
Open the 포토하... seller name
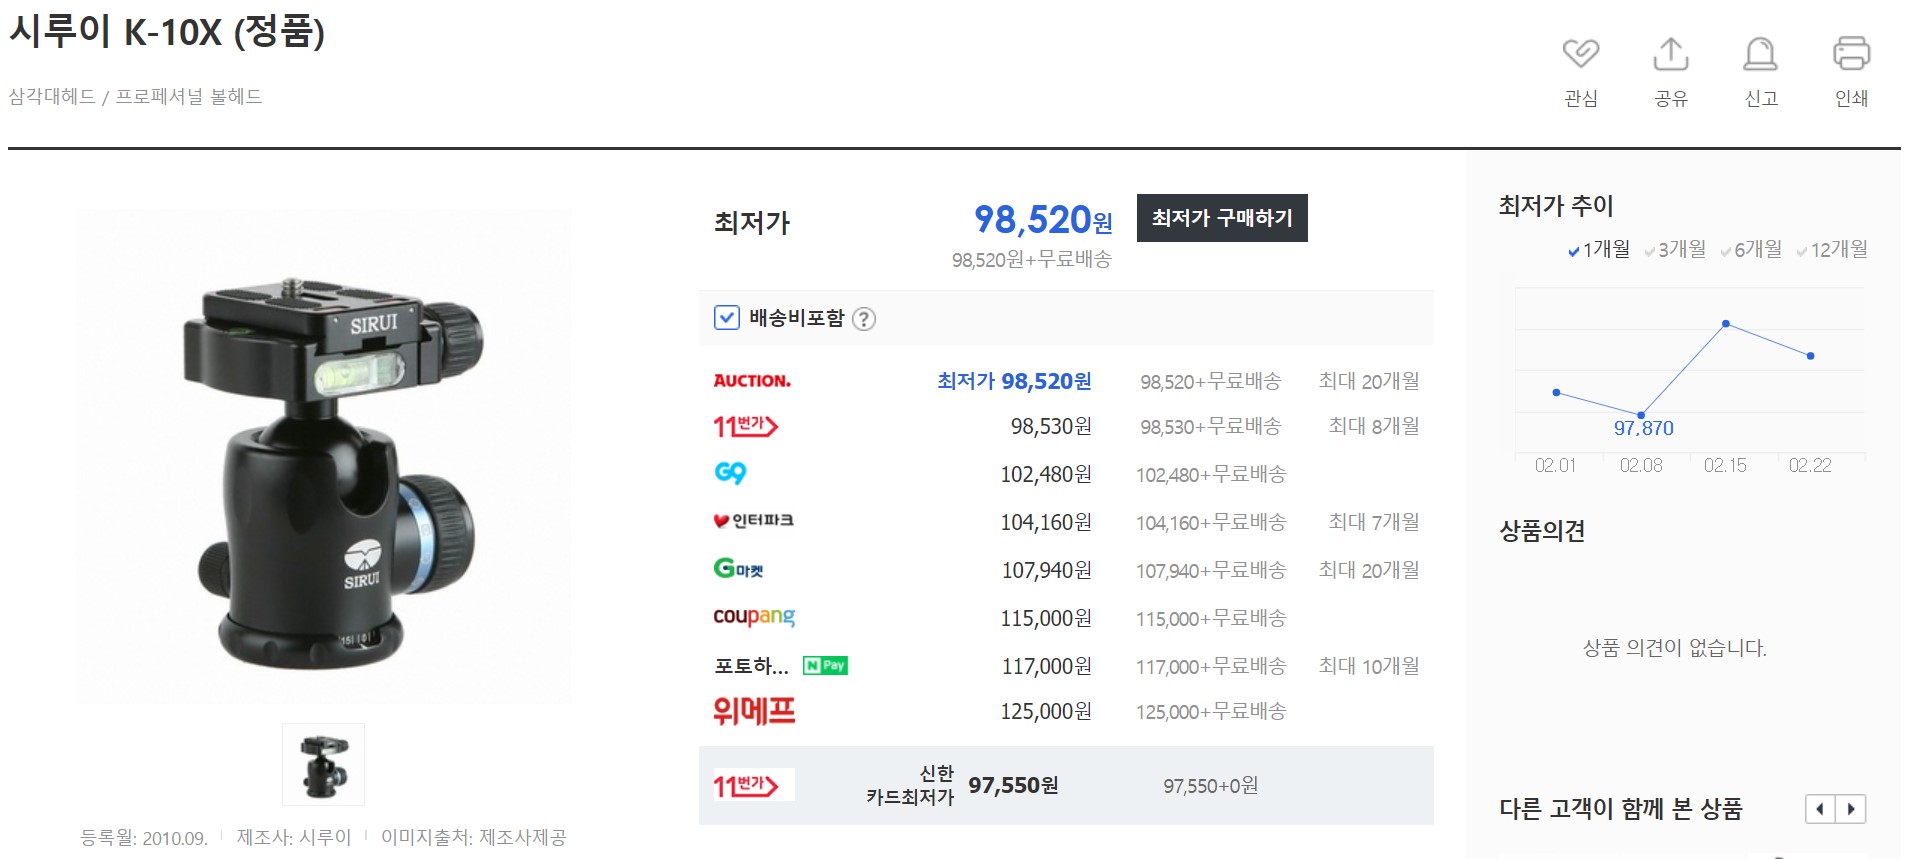[x=751, y=666]
